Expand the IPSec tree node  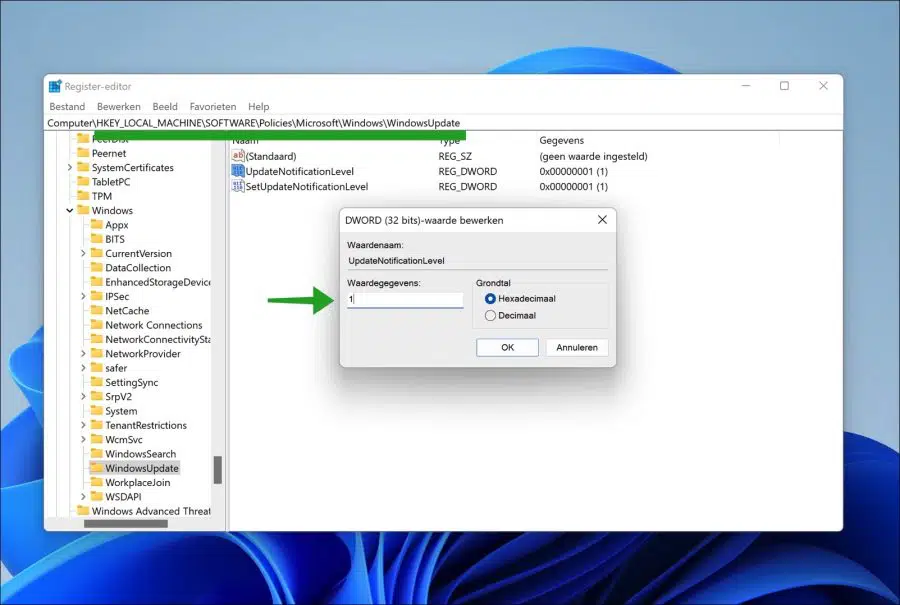click(83, 296)
